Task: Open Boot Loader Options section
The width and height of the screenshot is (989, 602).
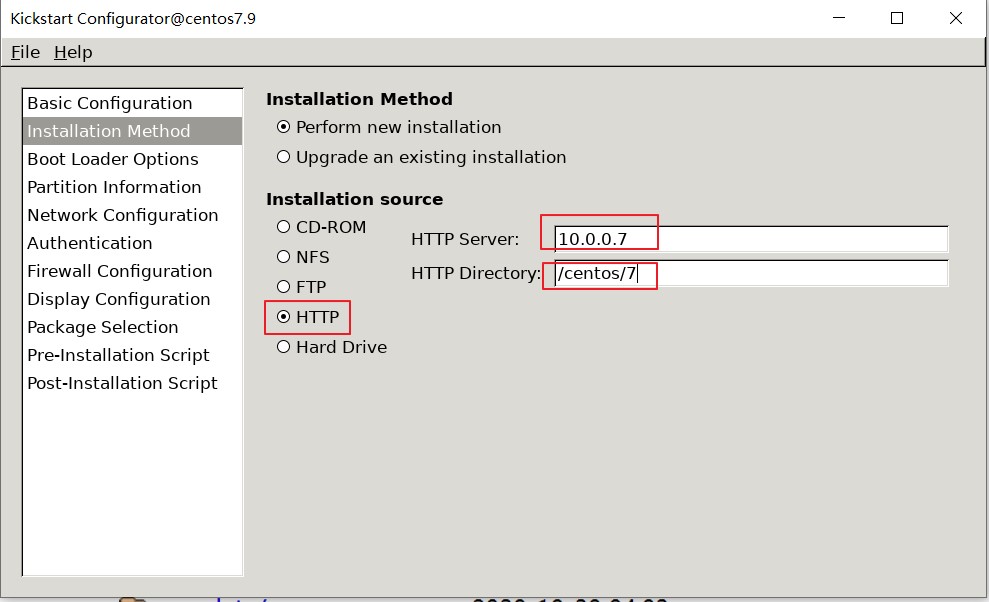Action: (x=132, y=159)
